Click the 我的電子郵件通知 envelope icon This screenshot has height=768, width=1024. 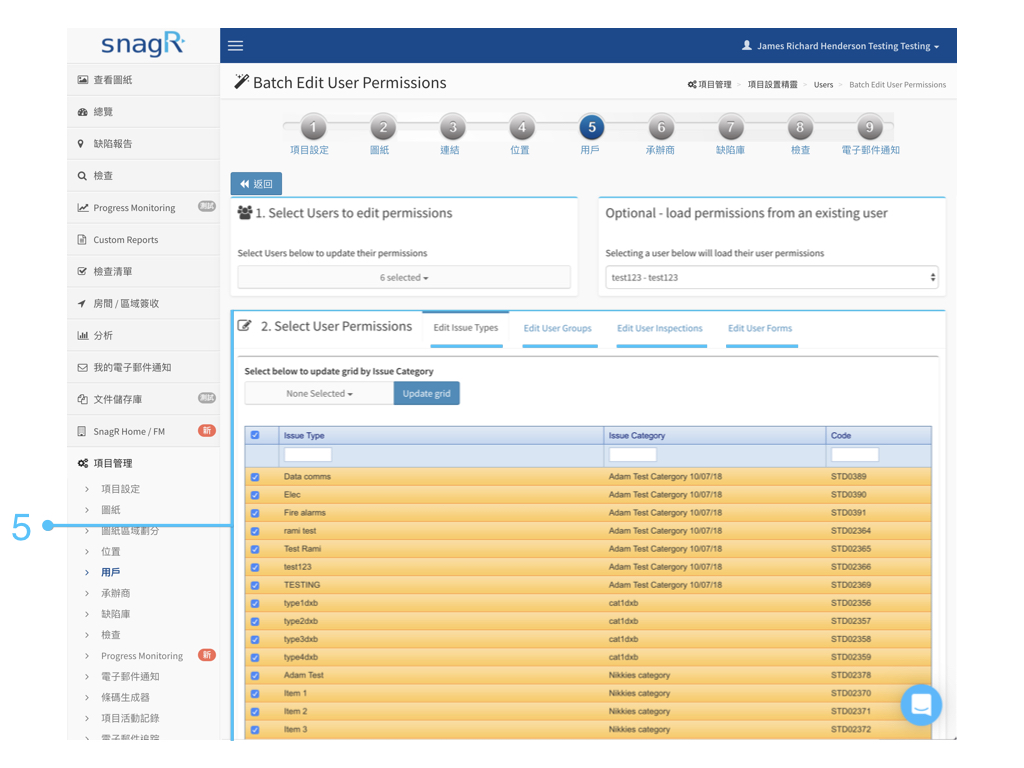tap(82, 367)
